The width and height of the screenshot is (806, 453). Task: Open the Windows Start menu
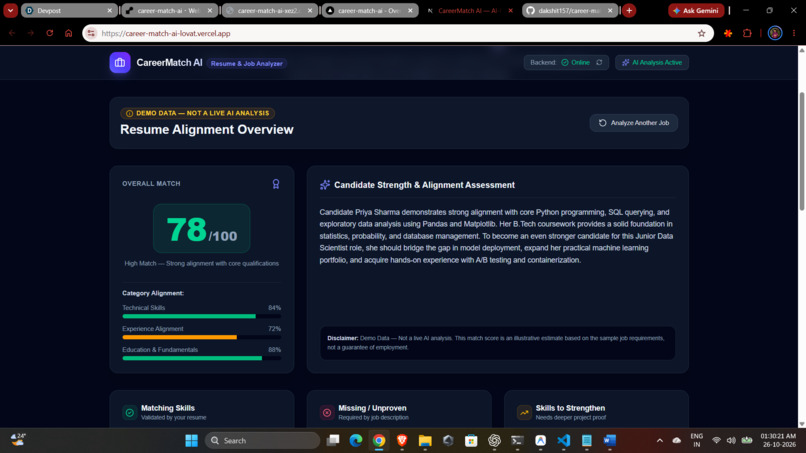[191, 441]
